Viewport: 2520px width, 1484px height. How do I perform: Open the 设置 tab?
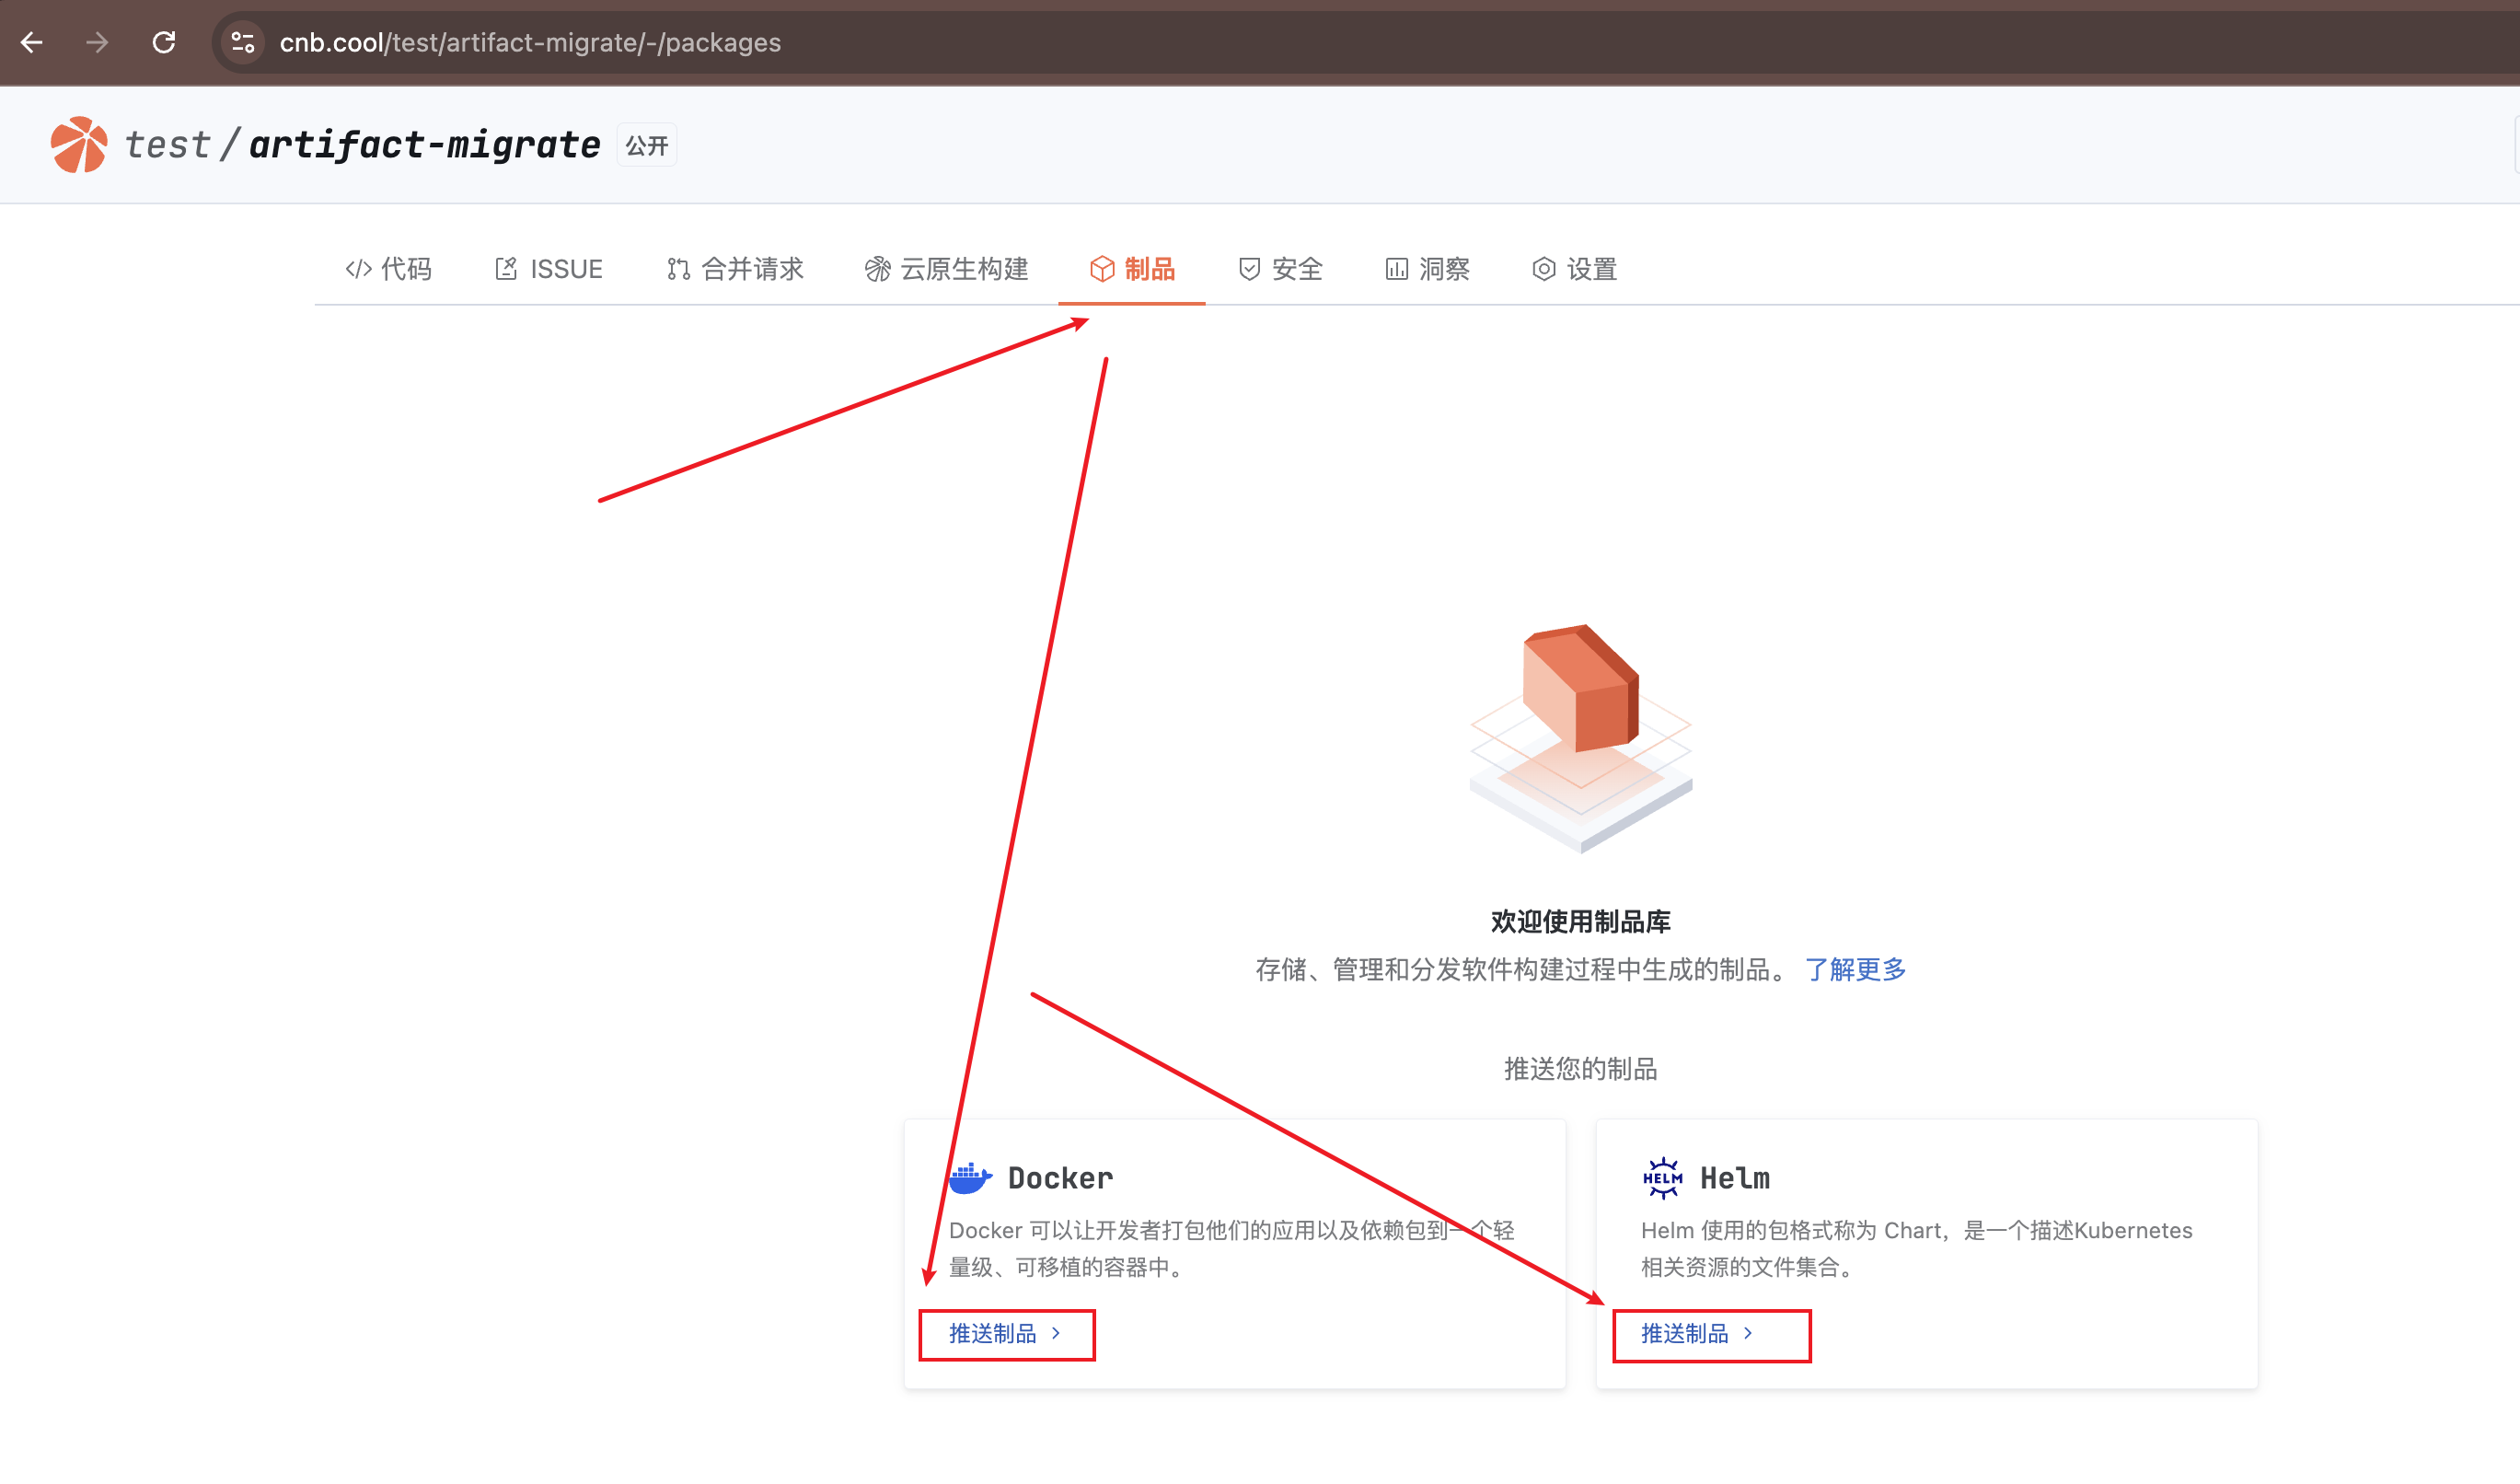click(1574, 269)
